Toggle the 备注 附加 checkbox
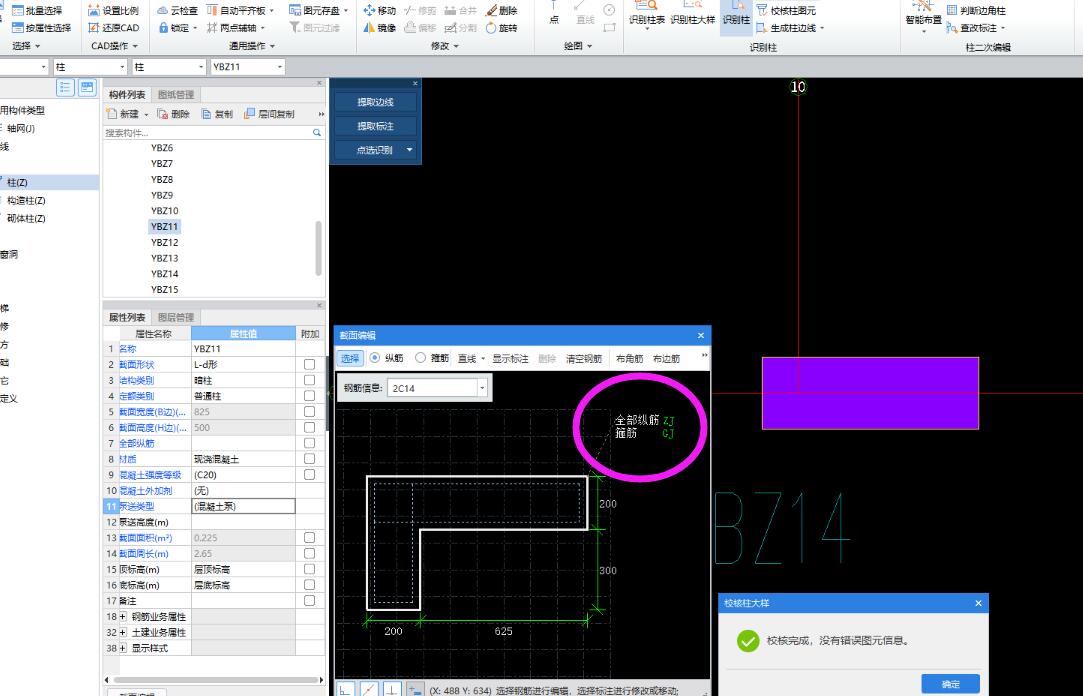The height and width of the screenshot is (696, 1083). (x=309, y=601)
